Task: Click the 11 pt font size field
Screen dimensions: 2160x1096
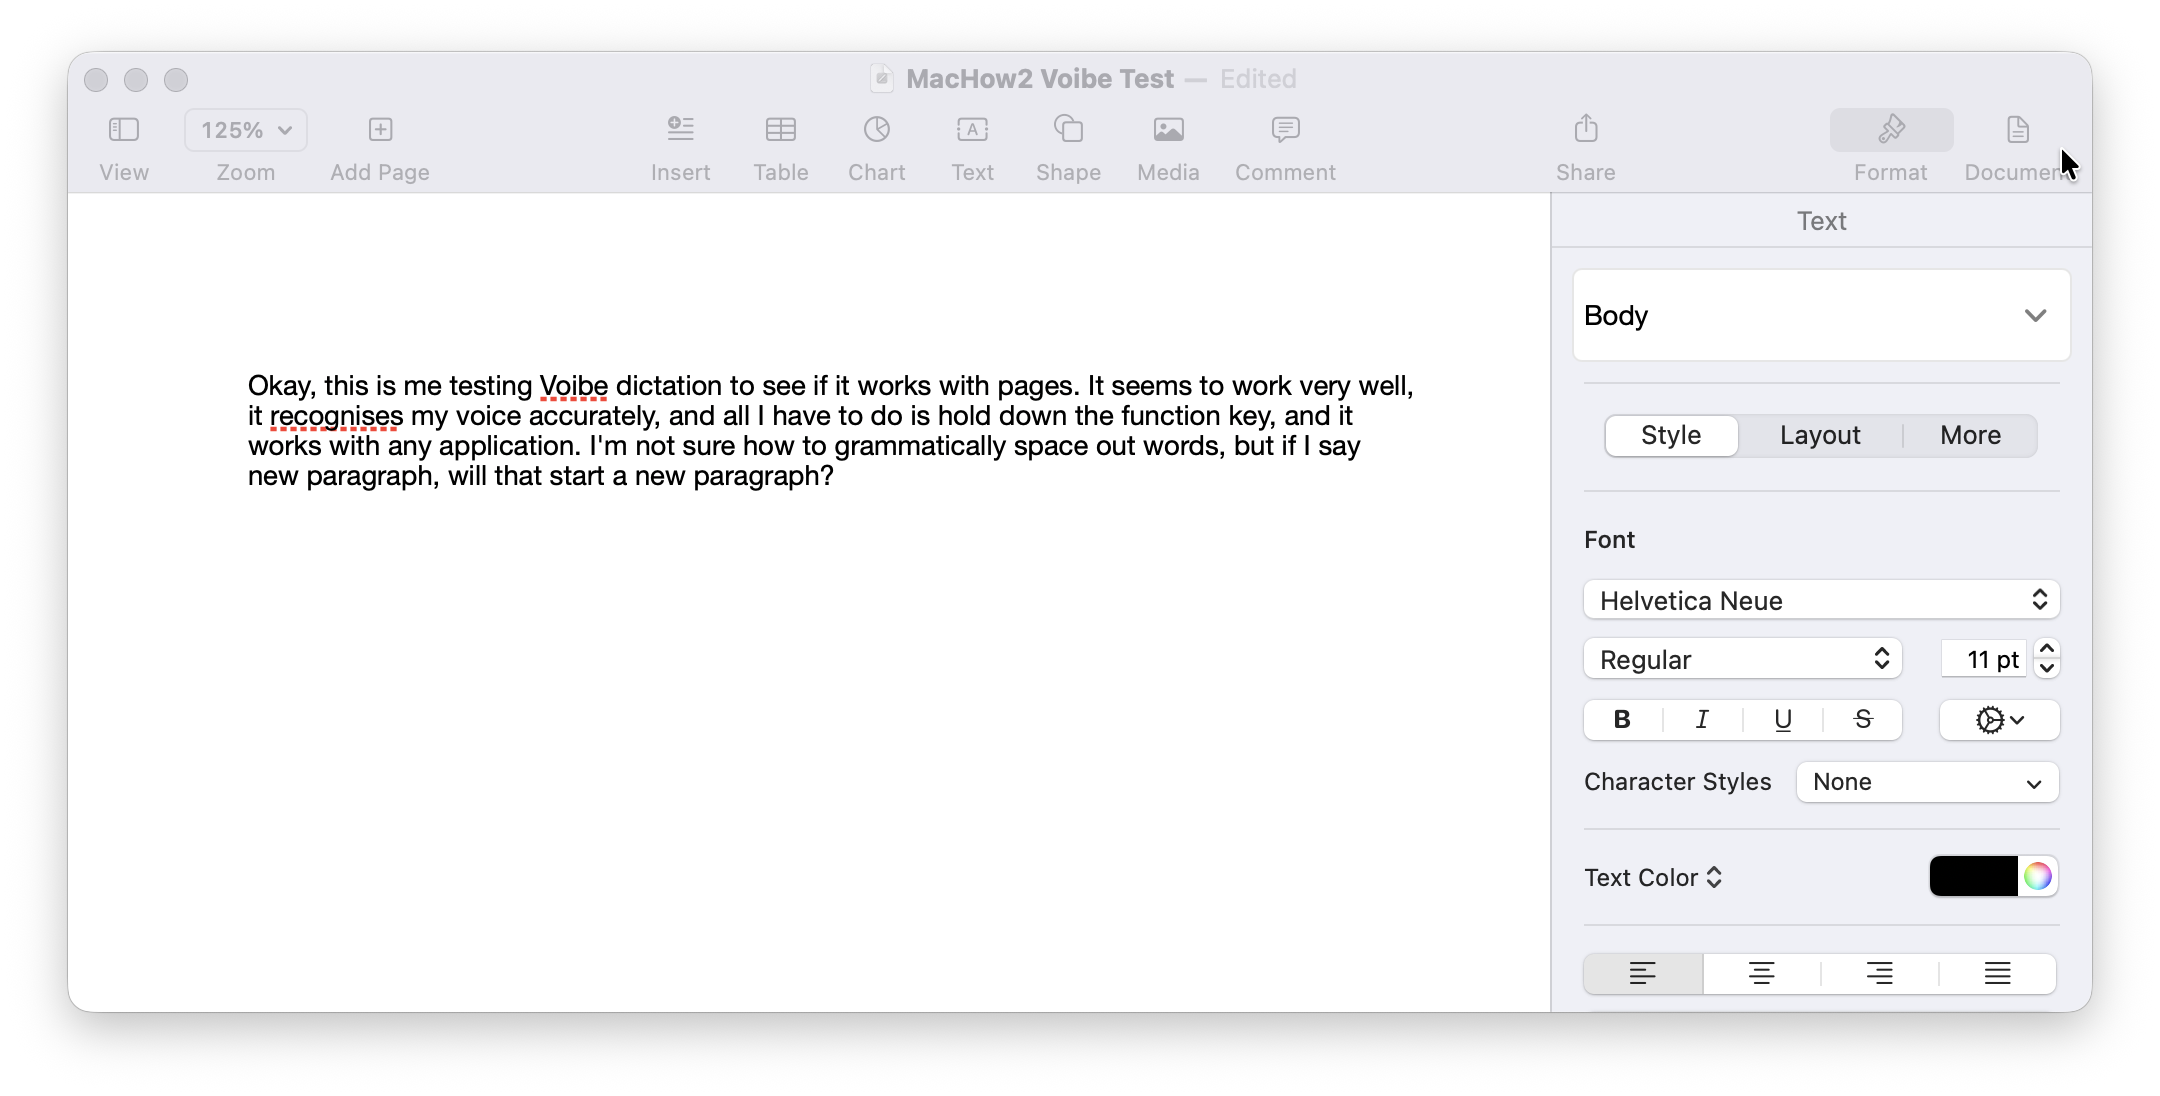Action: [x=1984, y=659]
